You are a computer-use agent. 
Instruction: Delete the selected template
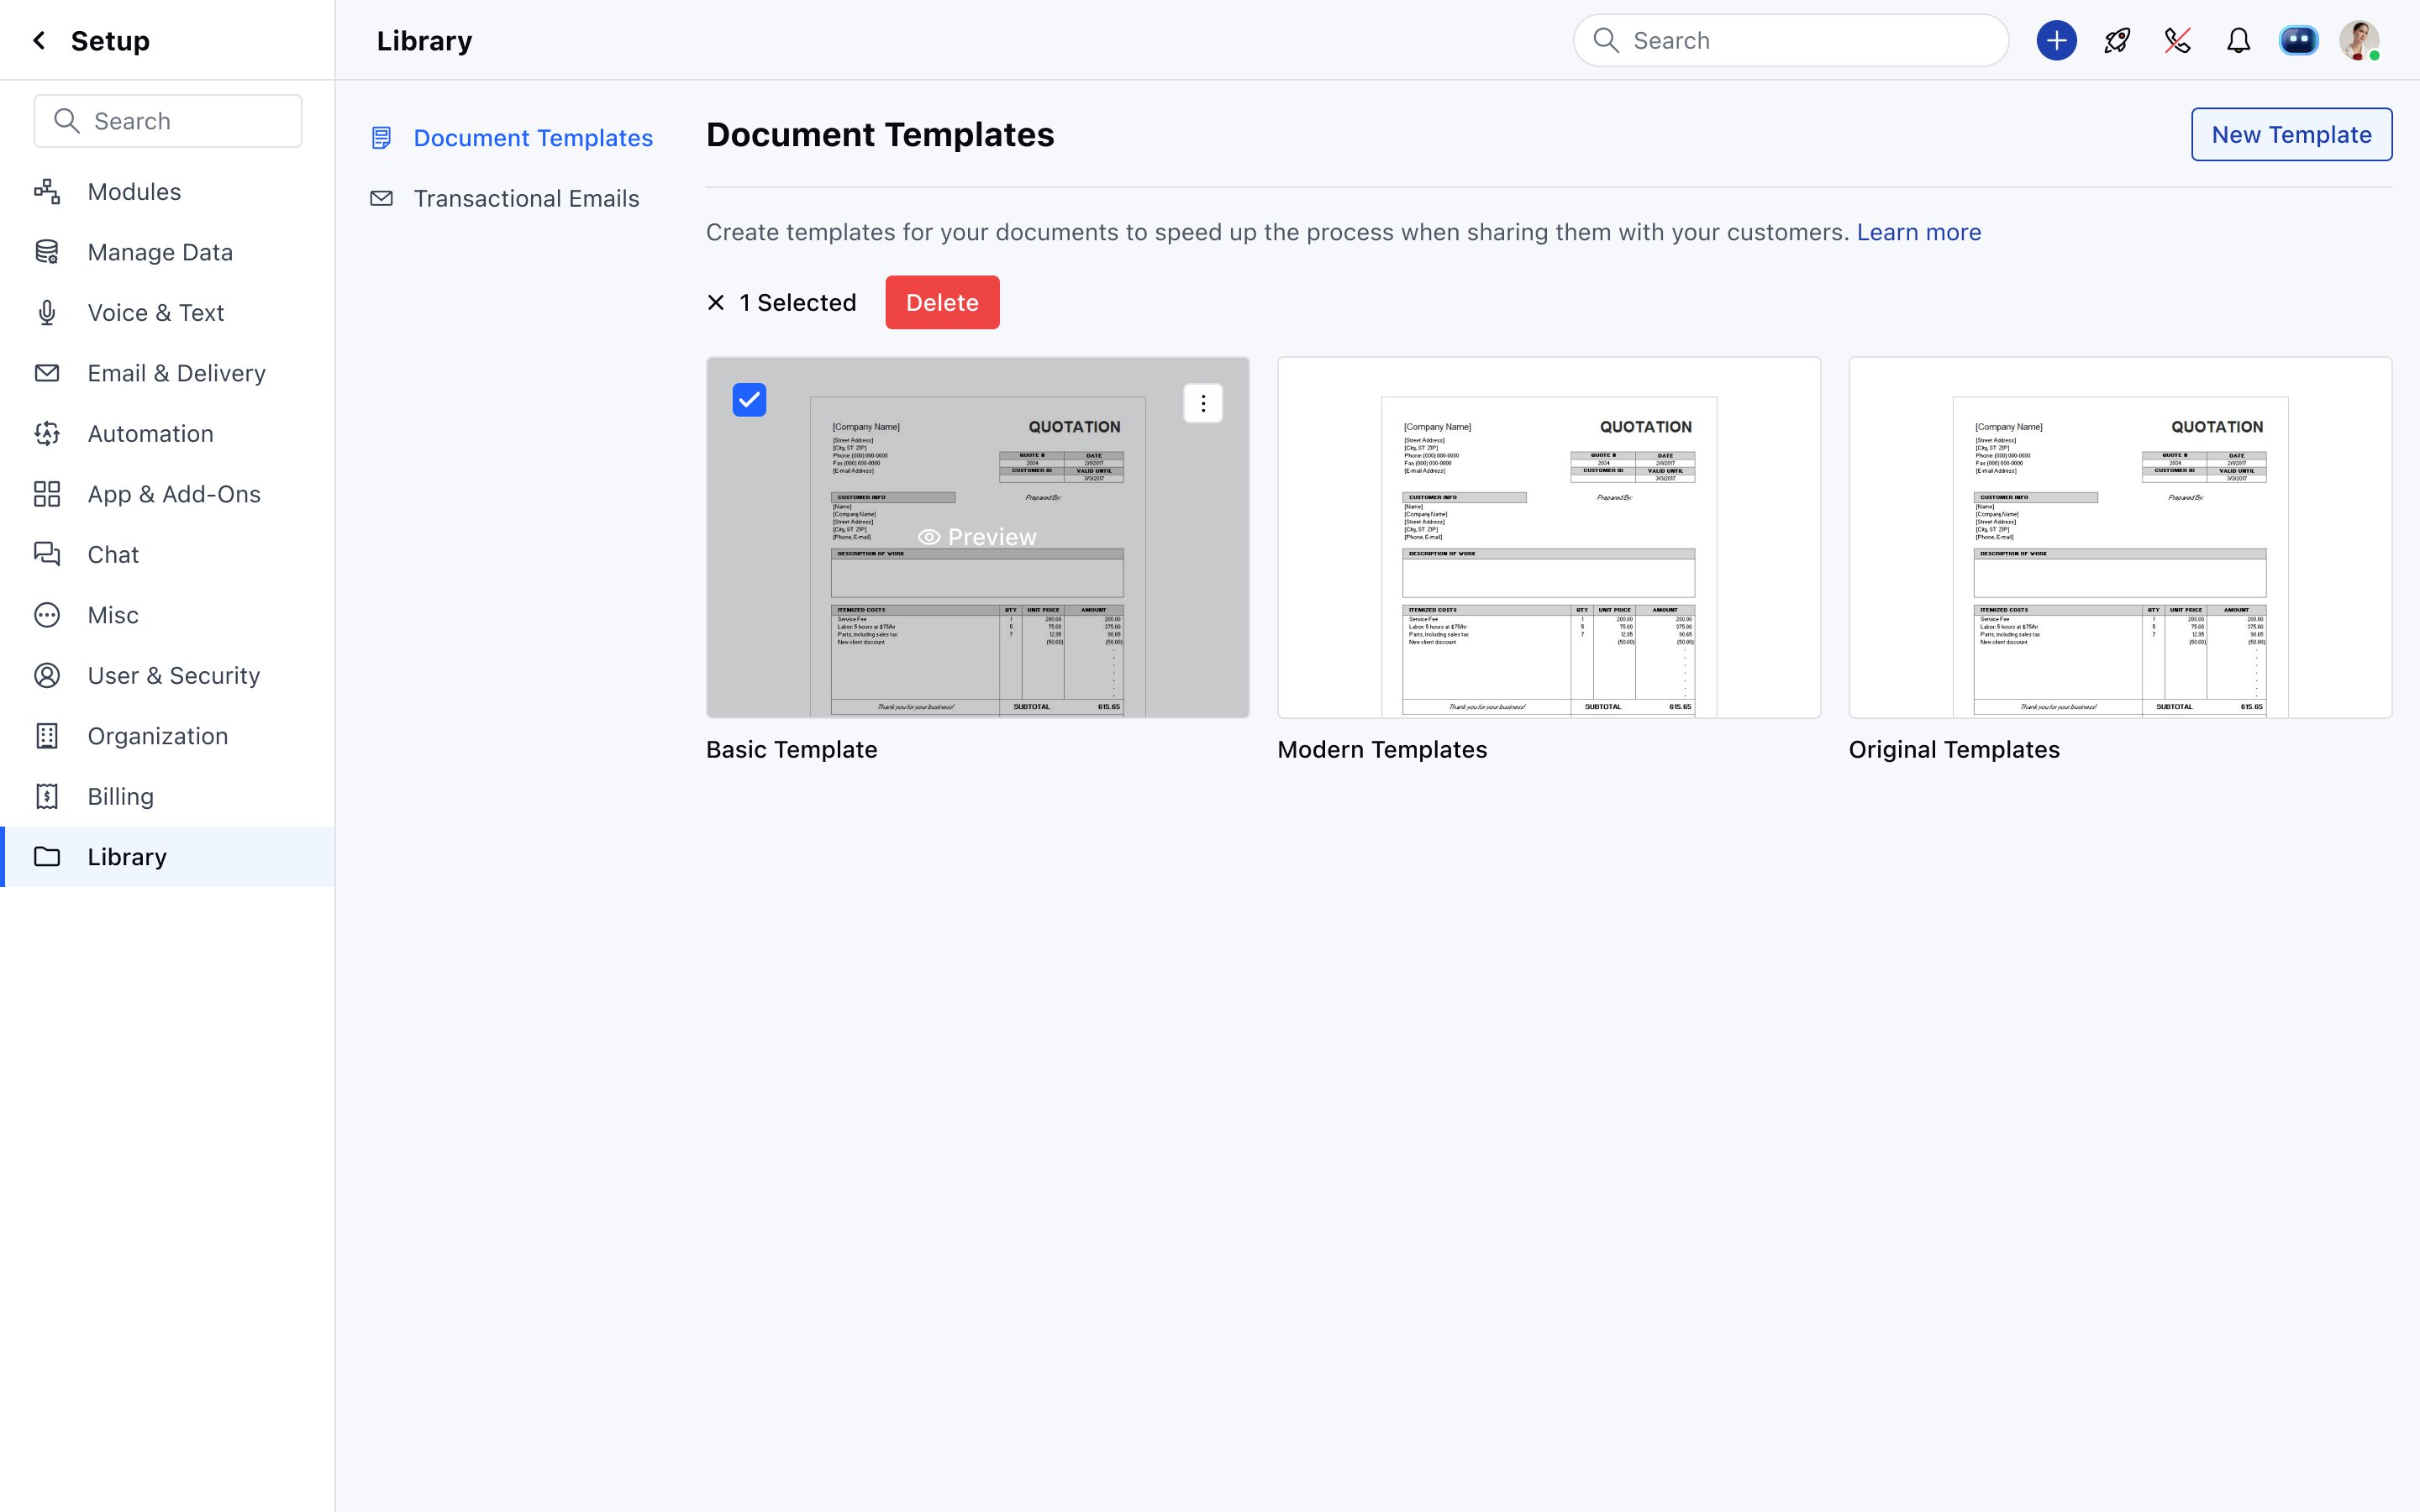[x=942, y=302]
